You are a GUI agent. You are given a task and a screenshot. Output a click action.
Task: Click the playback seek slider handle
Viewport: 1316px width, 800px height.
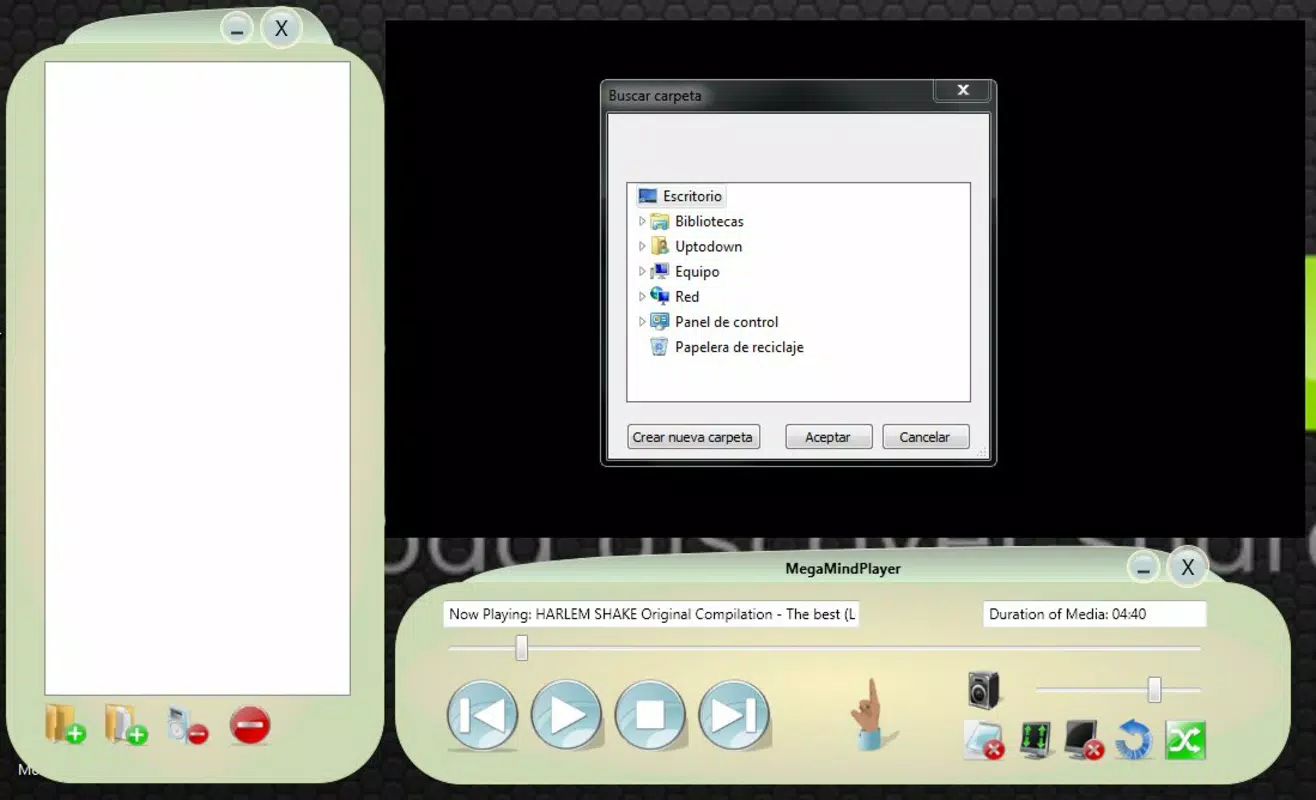coord(521,648)
